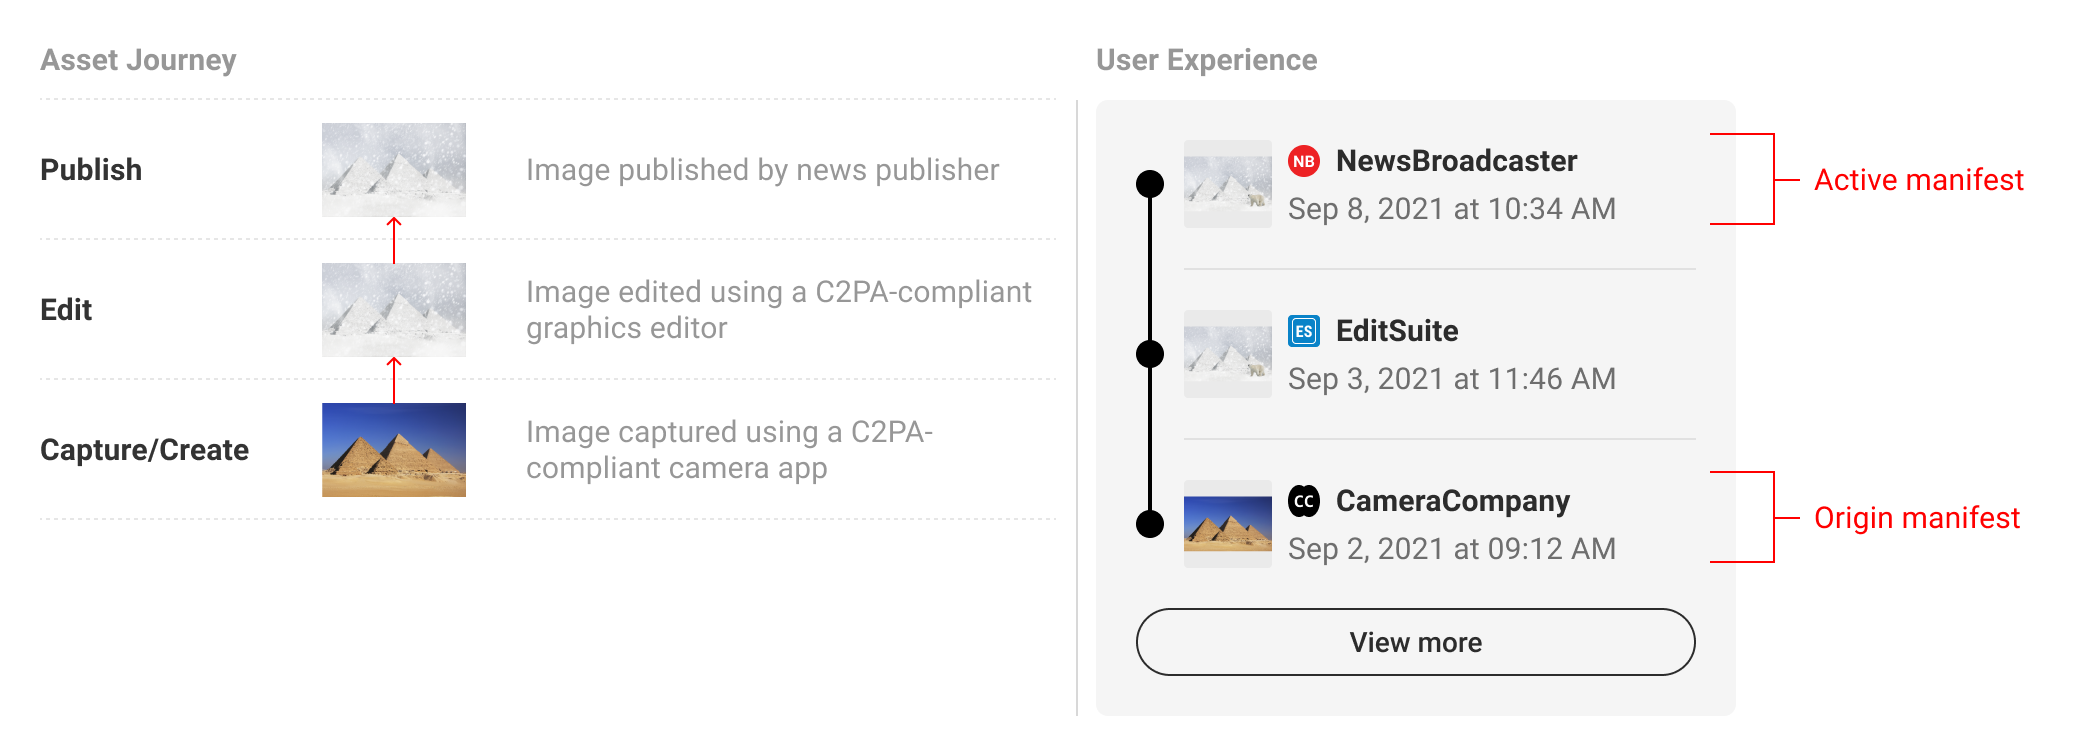Click the Active manifest red label
The height and width of the screenshot is (756, 2080).
[x=1918, y=180]
